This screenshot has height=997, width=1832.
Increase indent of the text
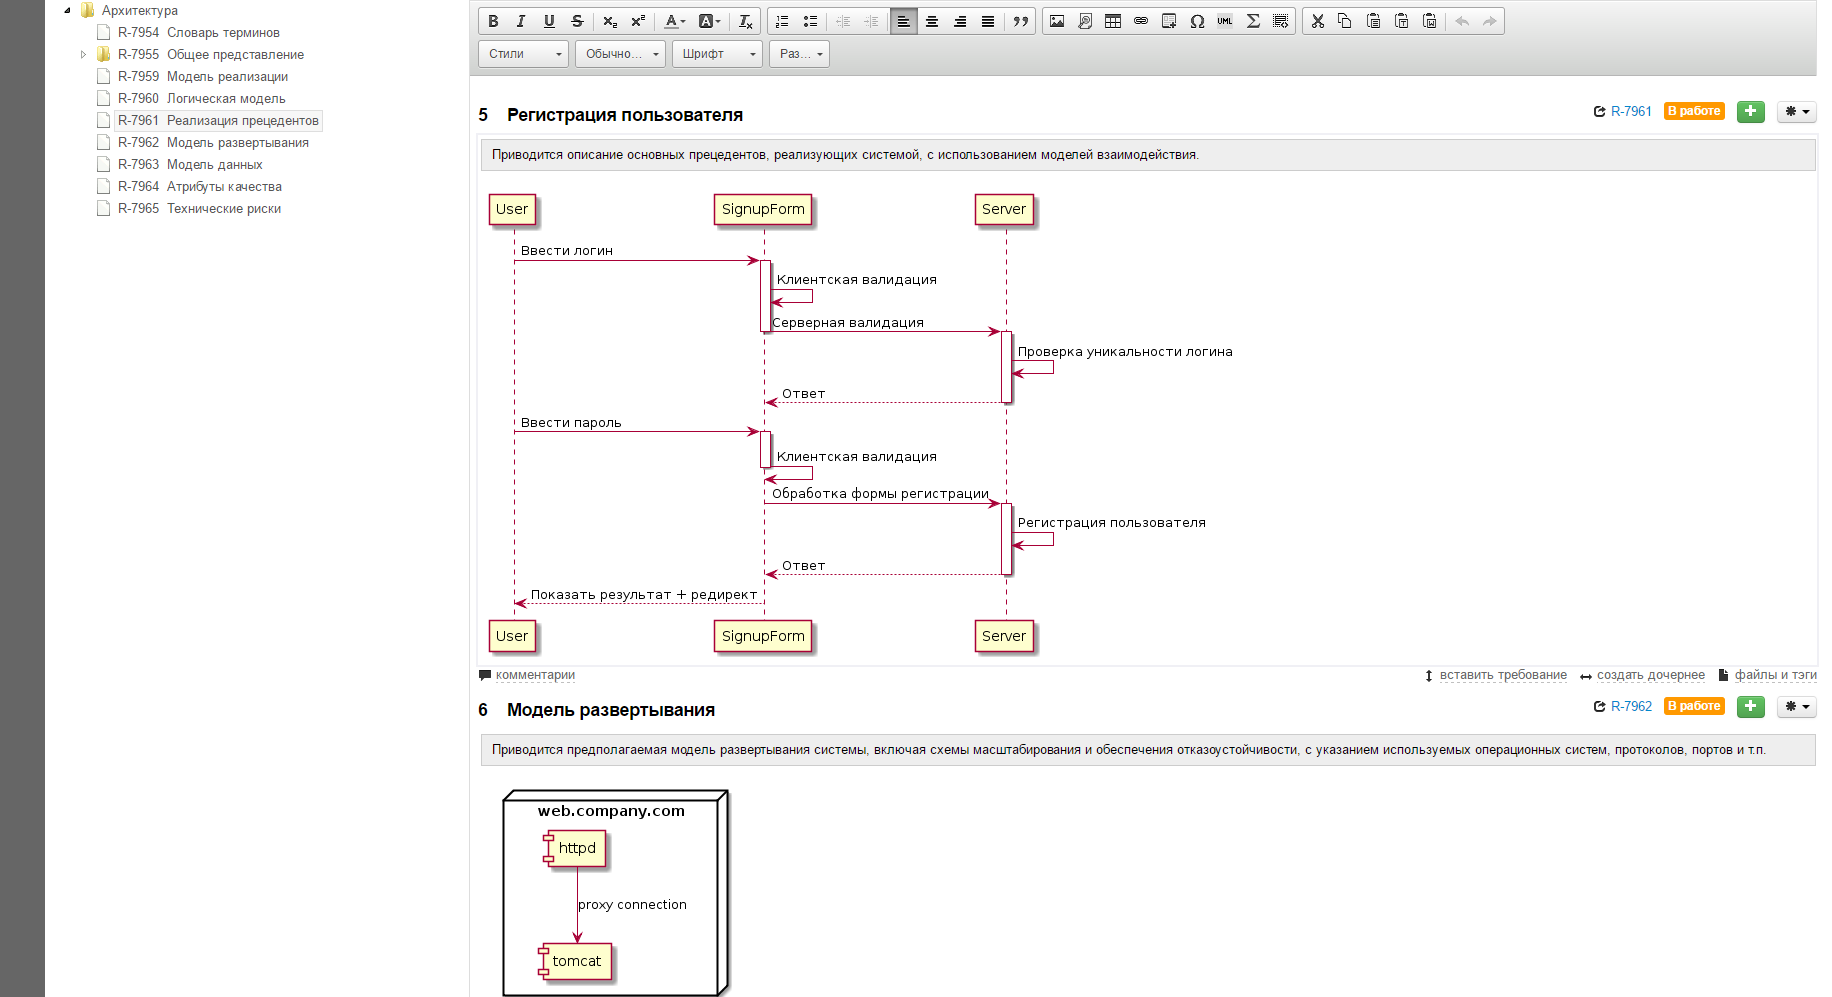(871, 21)
